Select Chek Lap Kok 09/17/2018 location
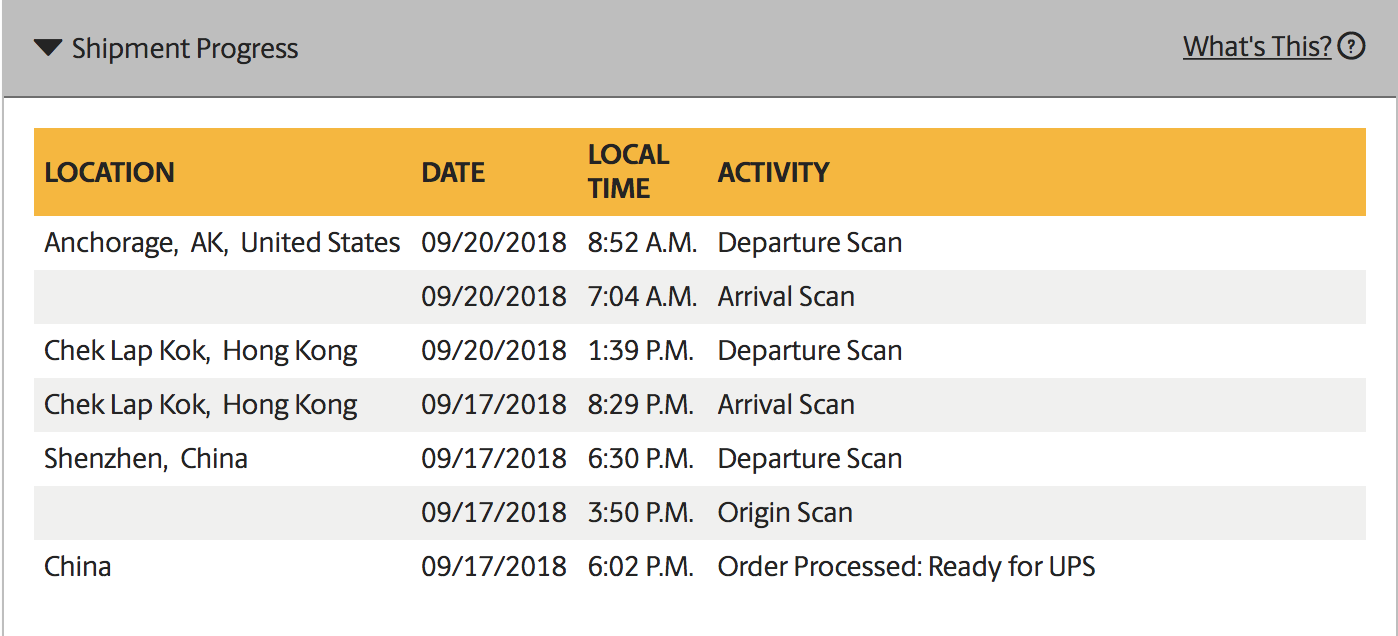 tap(200, 405)
